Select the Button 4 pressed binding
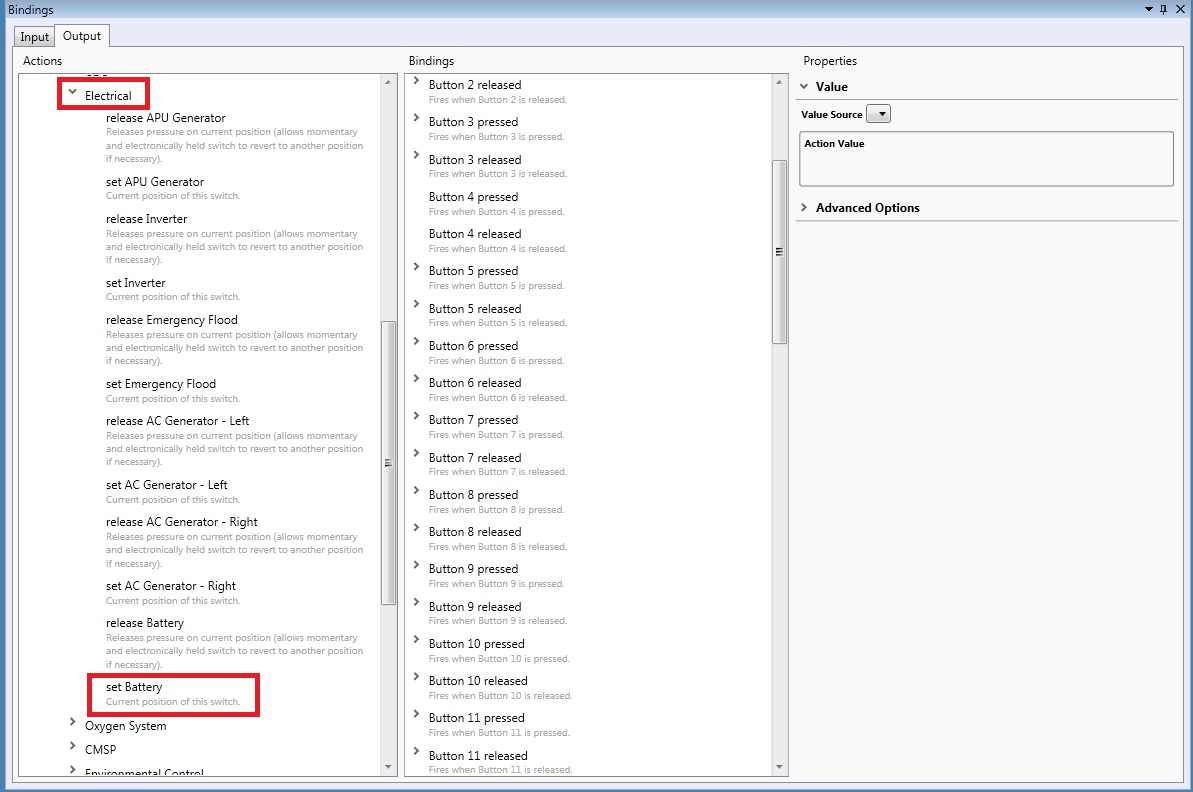The image size is (1193, 792). pos(473,197)
